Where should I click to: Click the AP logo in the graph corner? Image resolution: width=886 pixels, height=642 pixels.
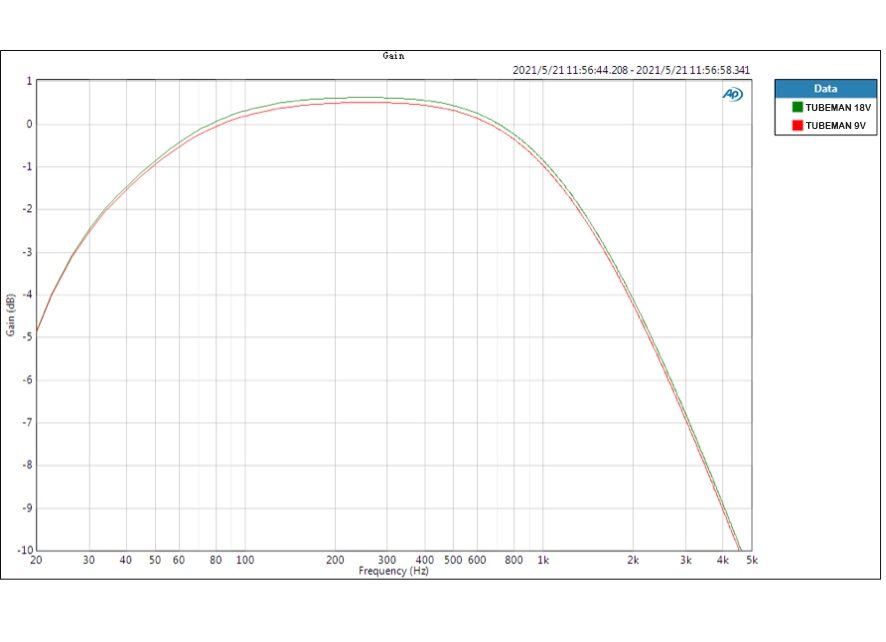click(732, 94)
